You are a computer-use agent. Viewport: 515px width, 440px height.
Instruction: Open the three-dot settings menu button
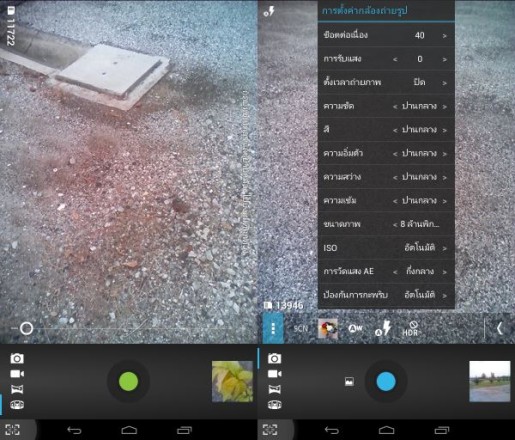click(273, 328)
